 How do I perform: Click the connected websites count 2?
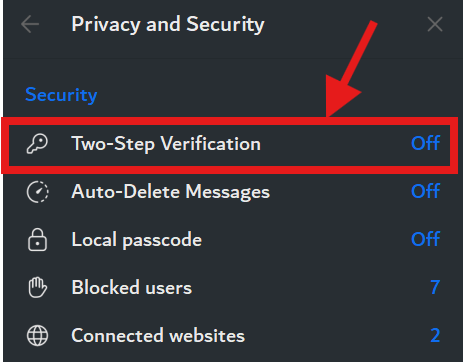point(435,335)
